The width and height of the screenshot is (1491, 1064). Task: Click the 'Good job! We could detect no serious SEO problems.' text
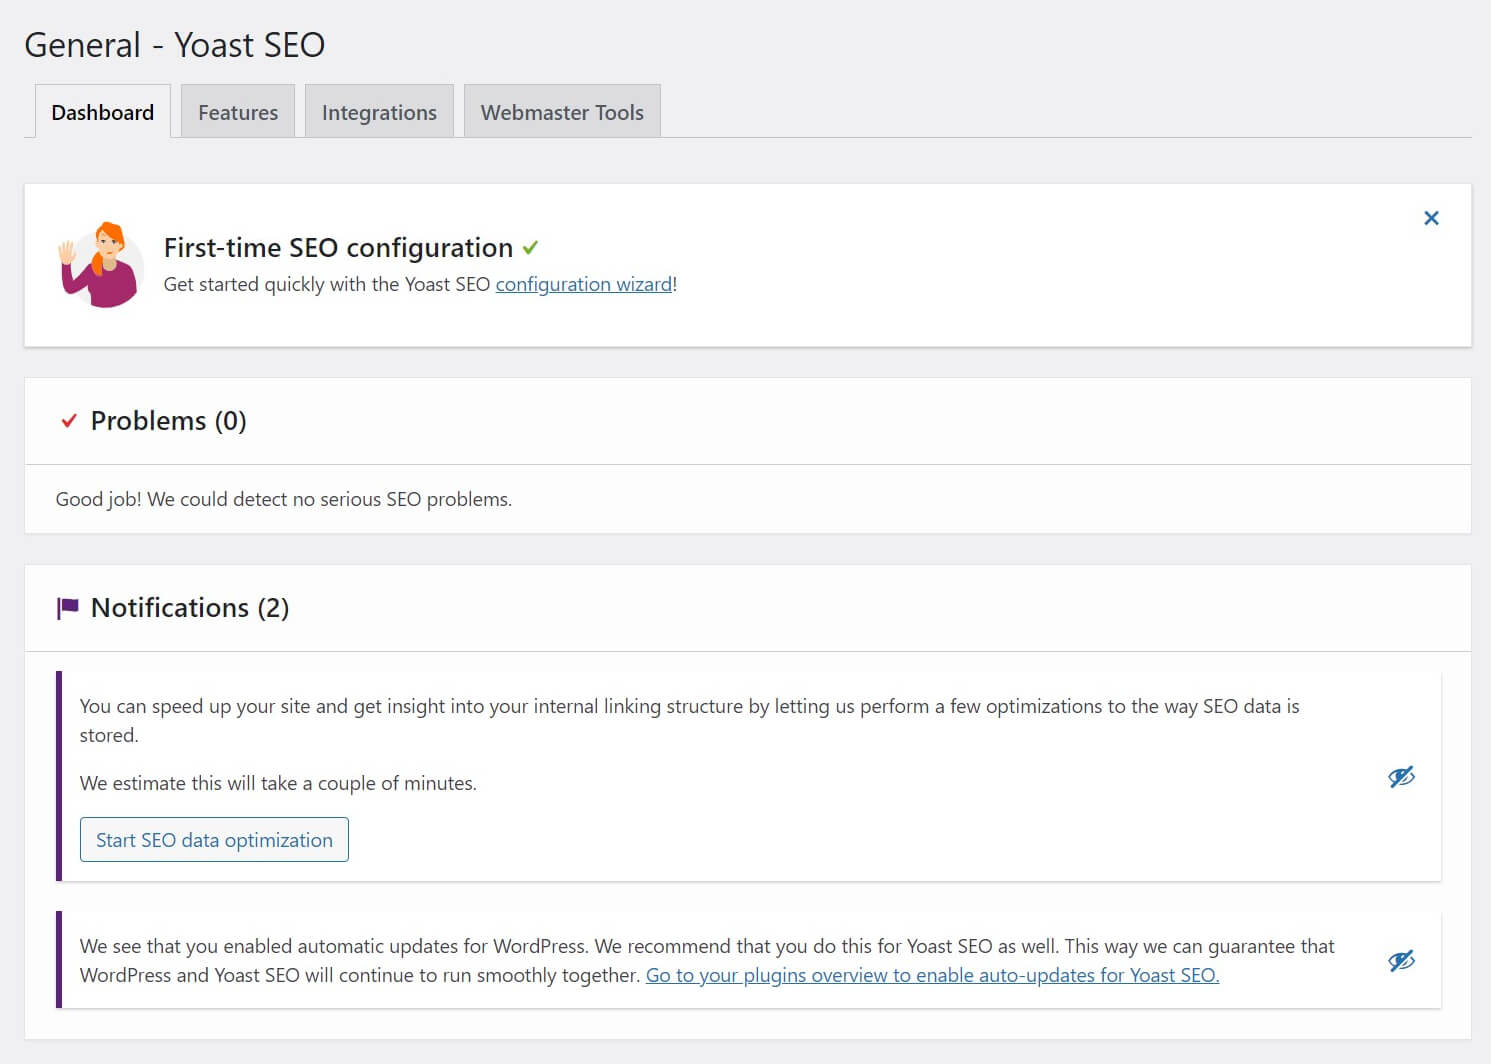click(284, 499)
